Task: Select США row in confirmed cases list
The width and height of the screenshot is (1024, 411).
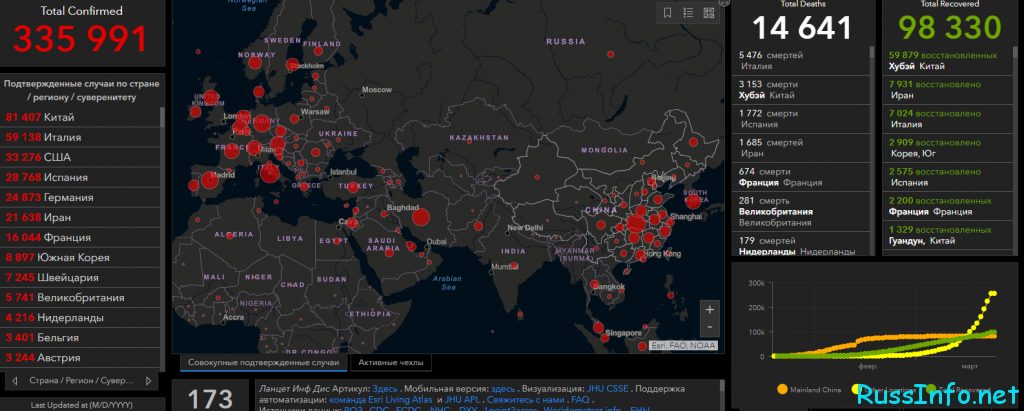Action: coord(80,157)
